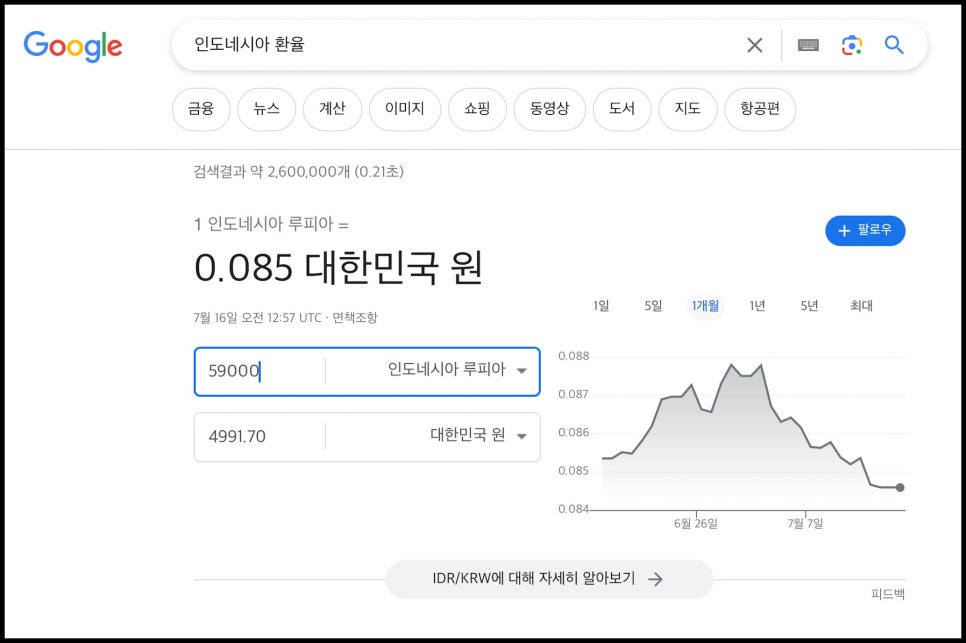This screenshot has height=643, width=966.
Task: Select the 항공편 filter chip
Action: 760,109
